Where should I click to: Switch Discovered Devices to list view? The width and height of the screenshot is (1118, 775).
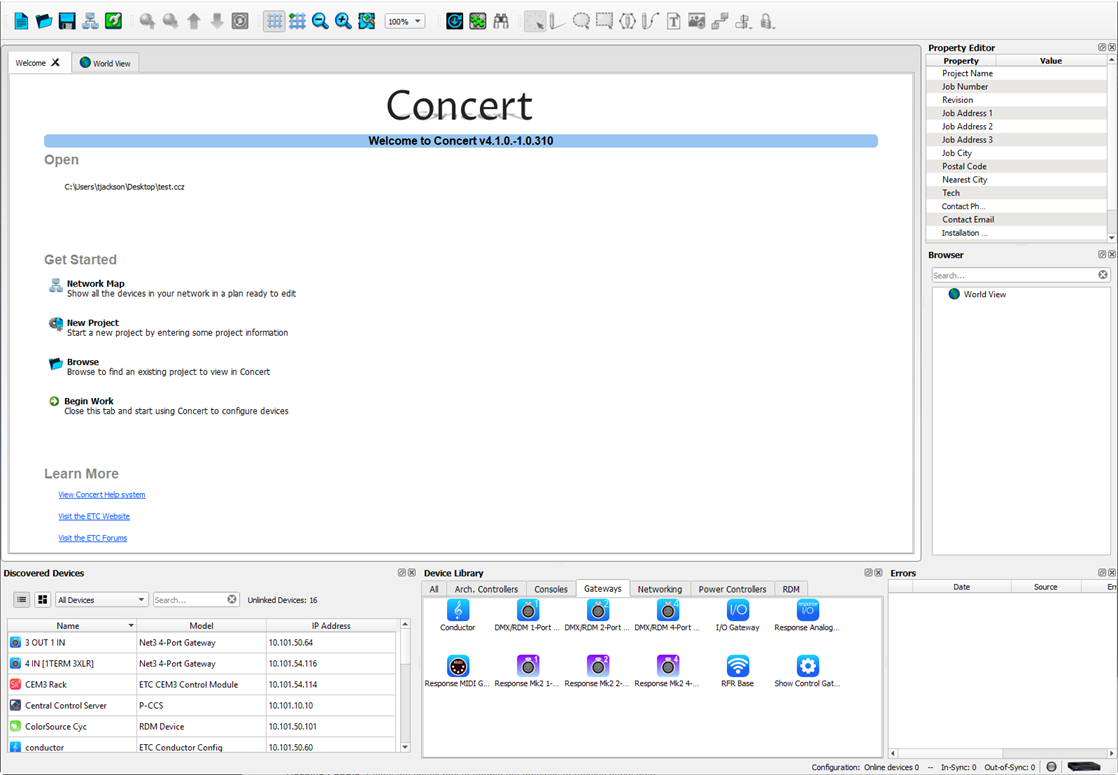click(x=22, y=600)
